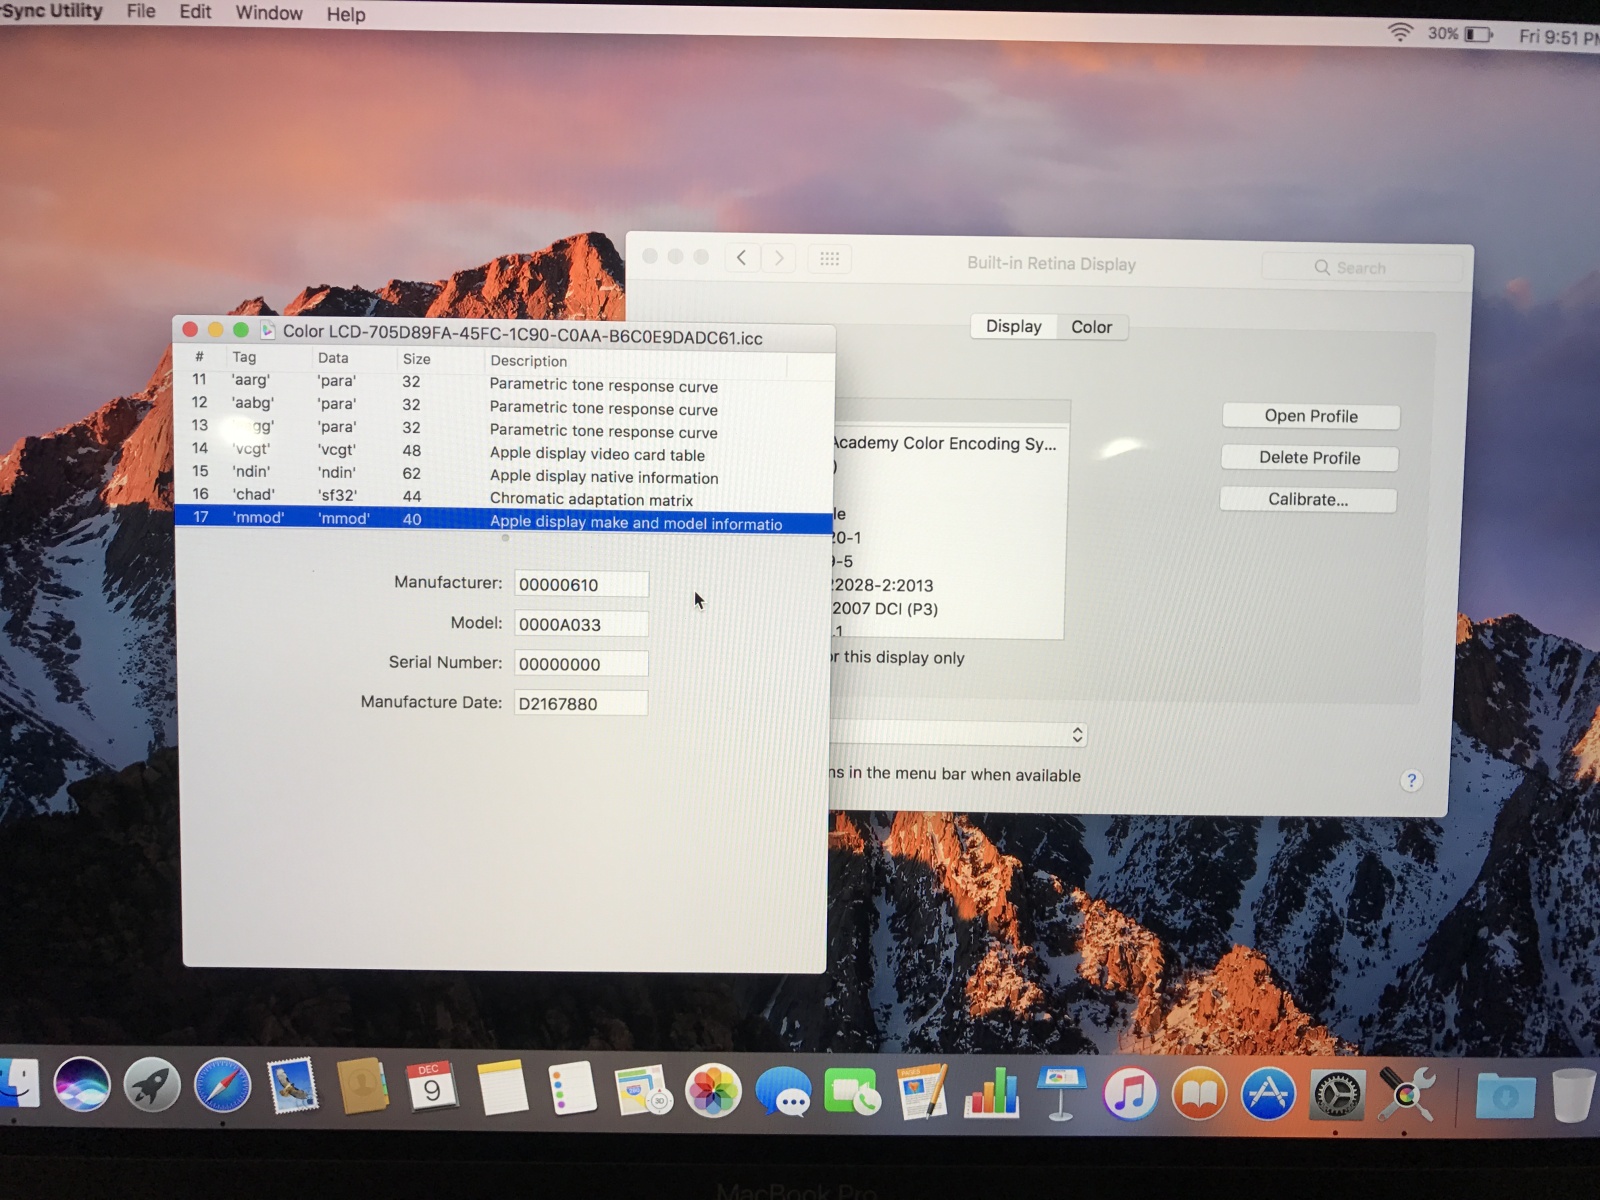The image size is (1600, 1200).
Task: Click Manufacturer field 00000610
Action: [581, 584]
